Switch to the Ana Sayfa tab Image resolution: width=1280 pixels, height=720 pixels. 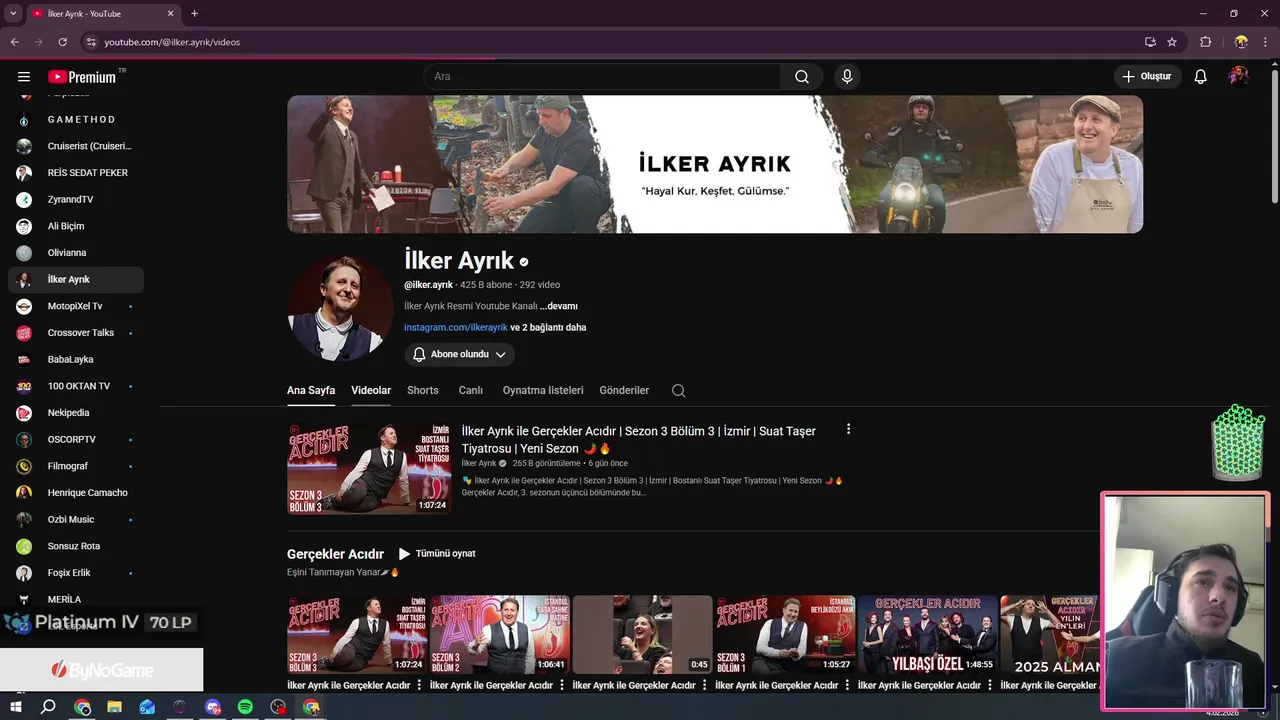311,390
